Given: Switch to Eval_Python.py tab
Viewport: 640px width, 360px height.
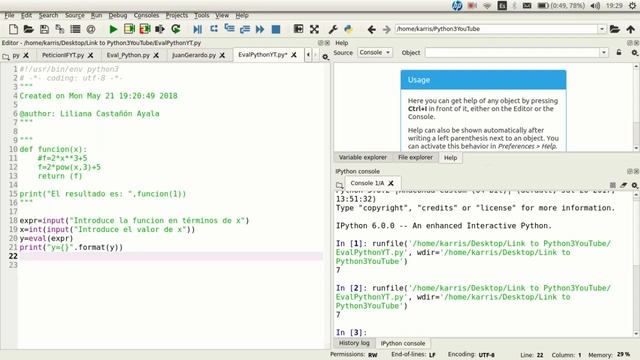Looking at the screenshot, I should point(128,55).
